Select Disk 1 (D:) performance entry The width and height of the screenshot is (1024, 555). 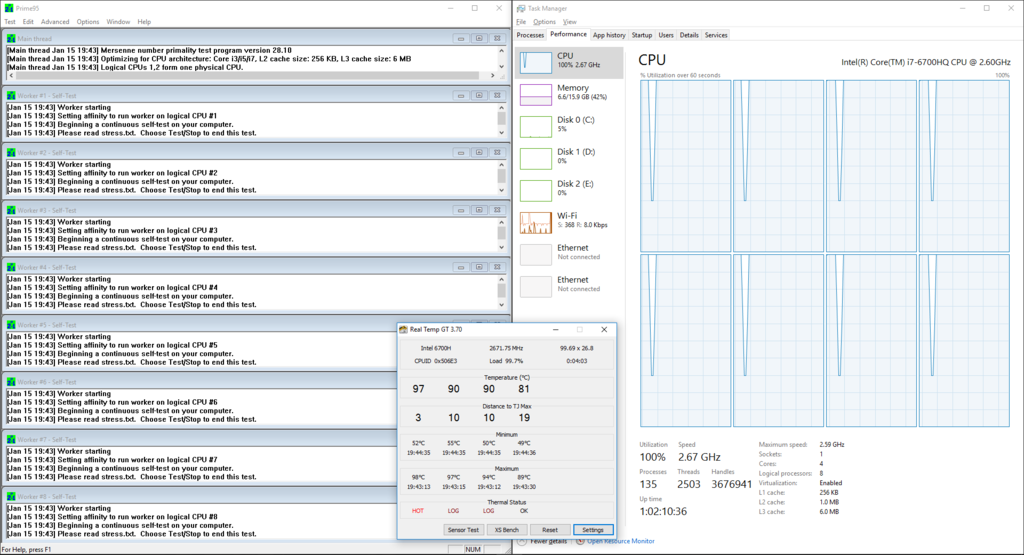click(569, 158)
